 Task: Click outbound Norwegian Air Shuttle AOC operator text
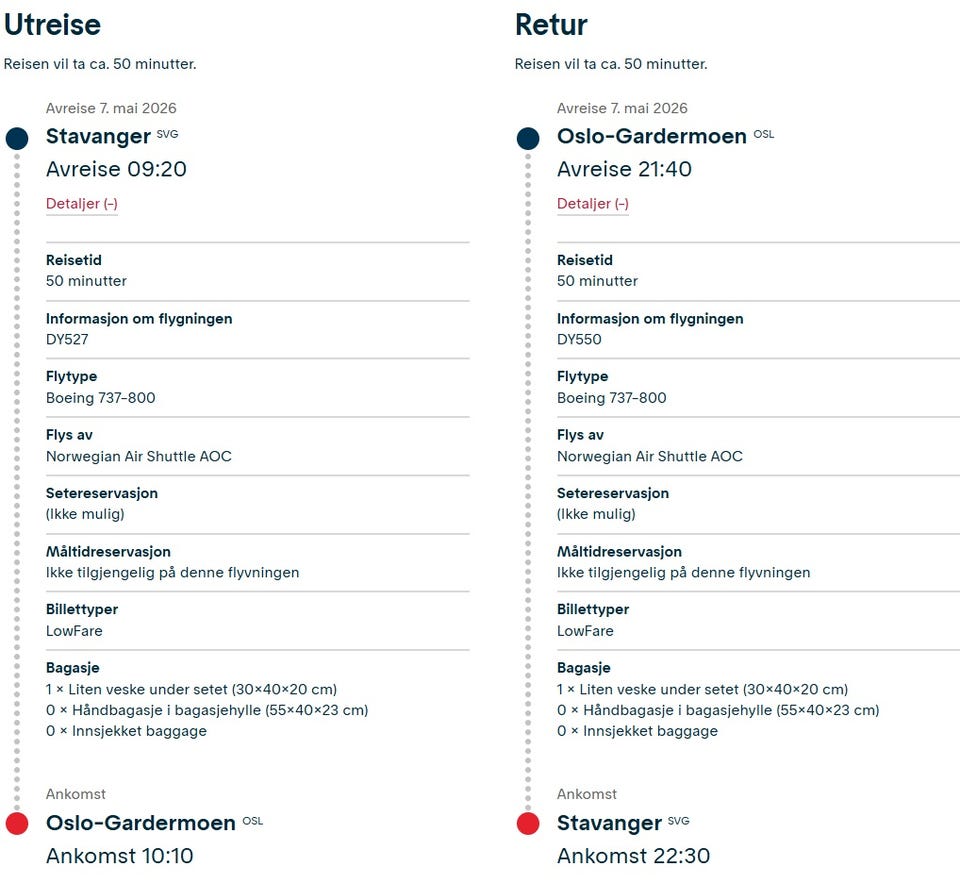coord(139,456)
